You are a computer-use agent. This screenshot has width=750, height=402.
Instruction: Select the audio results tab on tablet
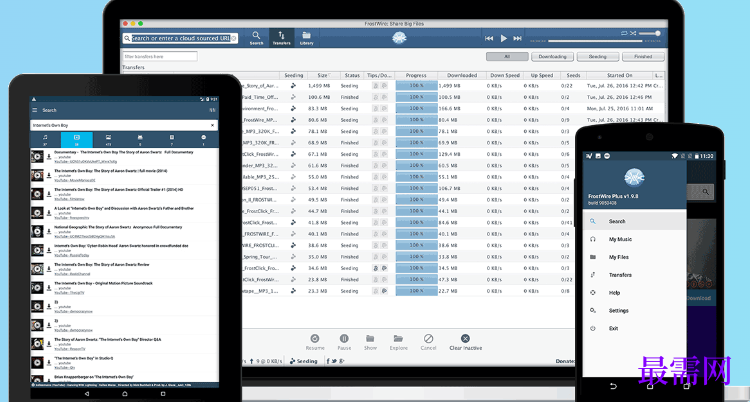pyautogui.click(x=45, y=140)
